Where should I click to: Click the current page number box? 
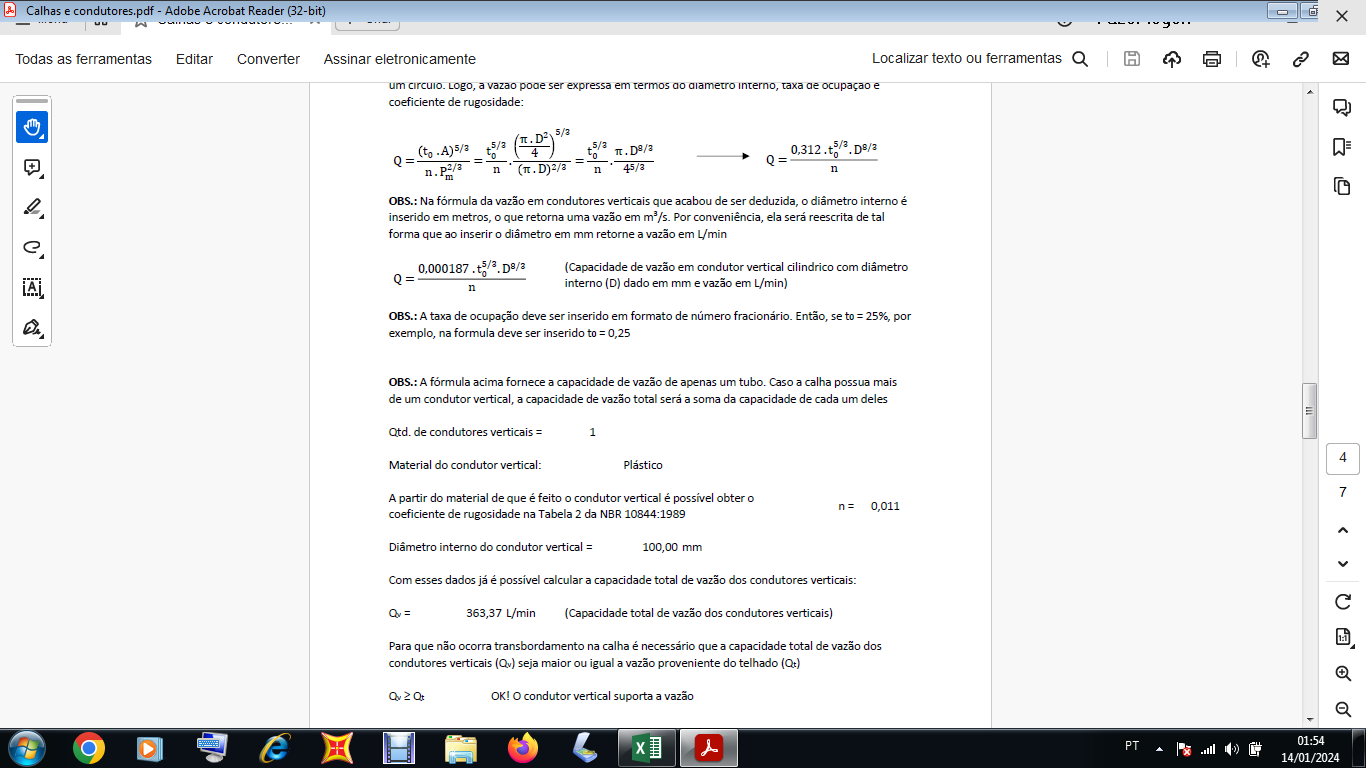pos(1342,459)
